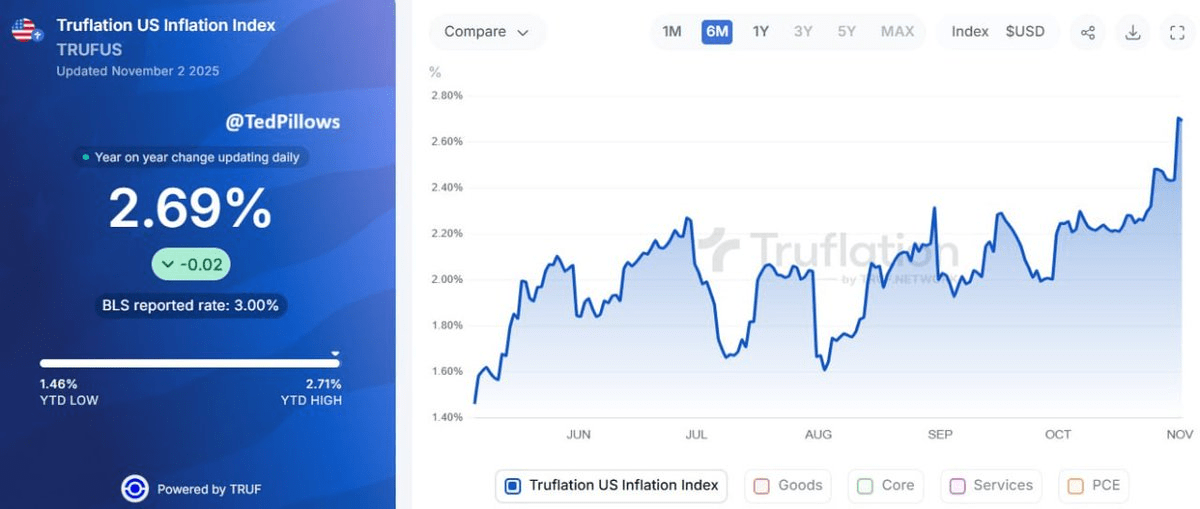Select the 1Y time range
1200x509 pixels.
coord(761,32)
